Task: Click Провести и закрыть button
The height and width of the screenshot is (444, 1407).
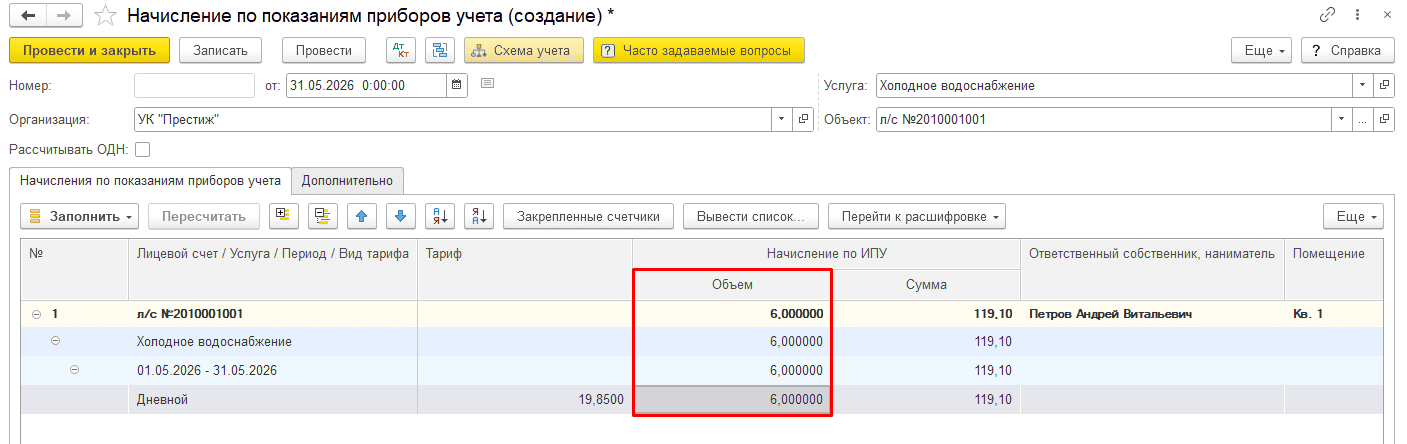Action: [89, 50]
